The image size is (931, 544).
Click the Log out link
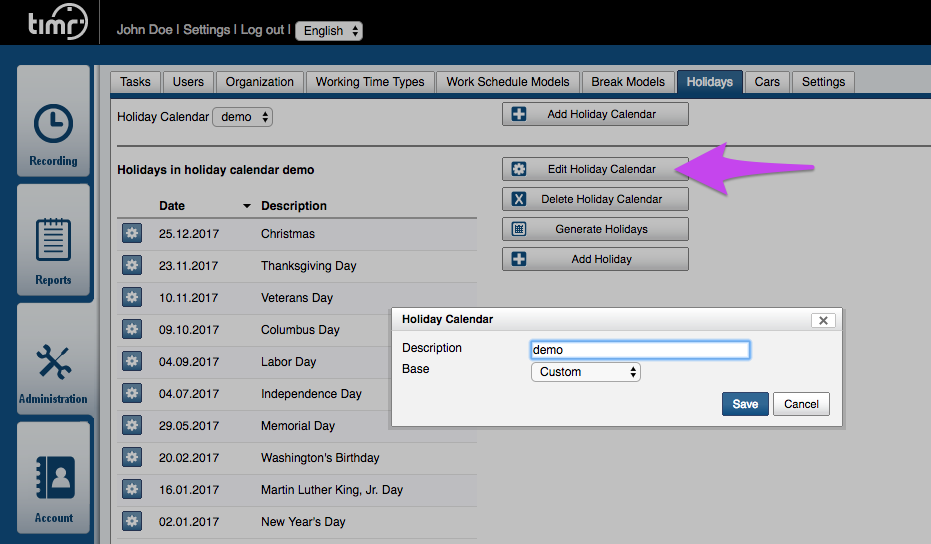point(262,30)
